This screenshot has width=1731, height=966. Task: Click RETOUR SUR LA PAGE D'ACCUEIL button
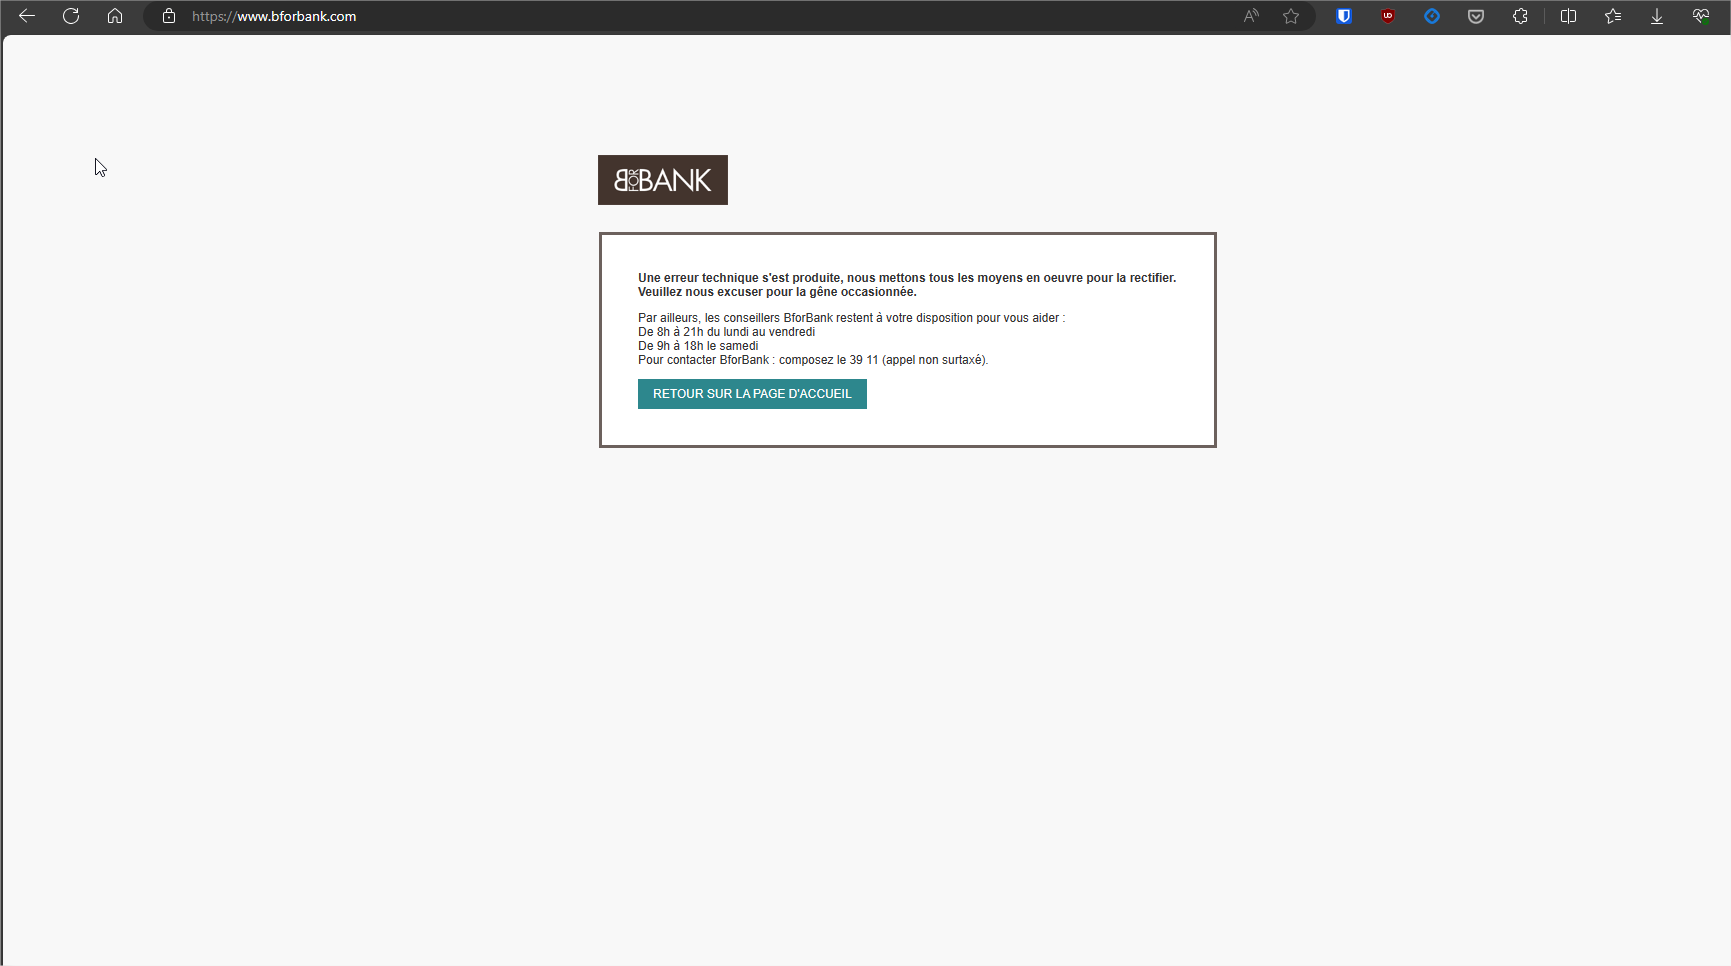tap(752, 394)
